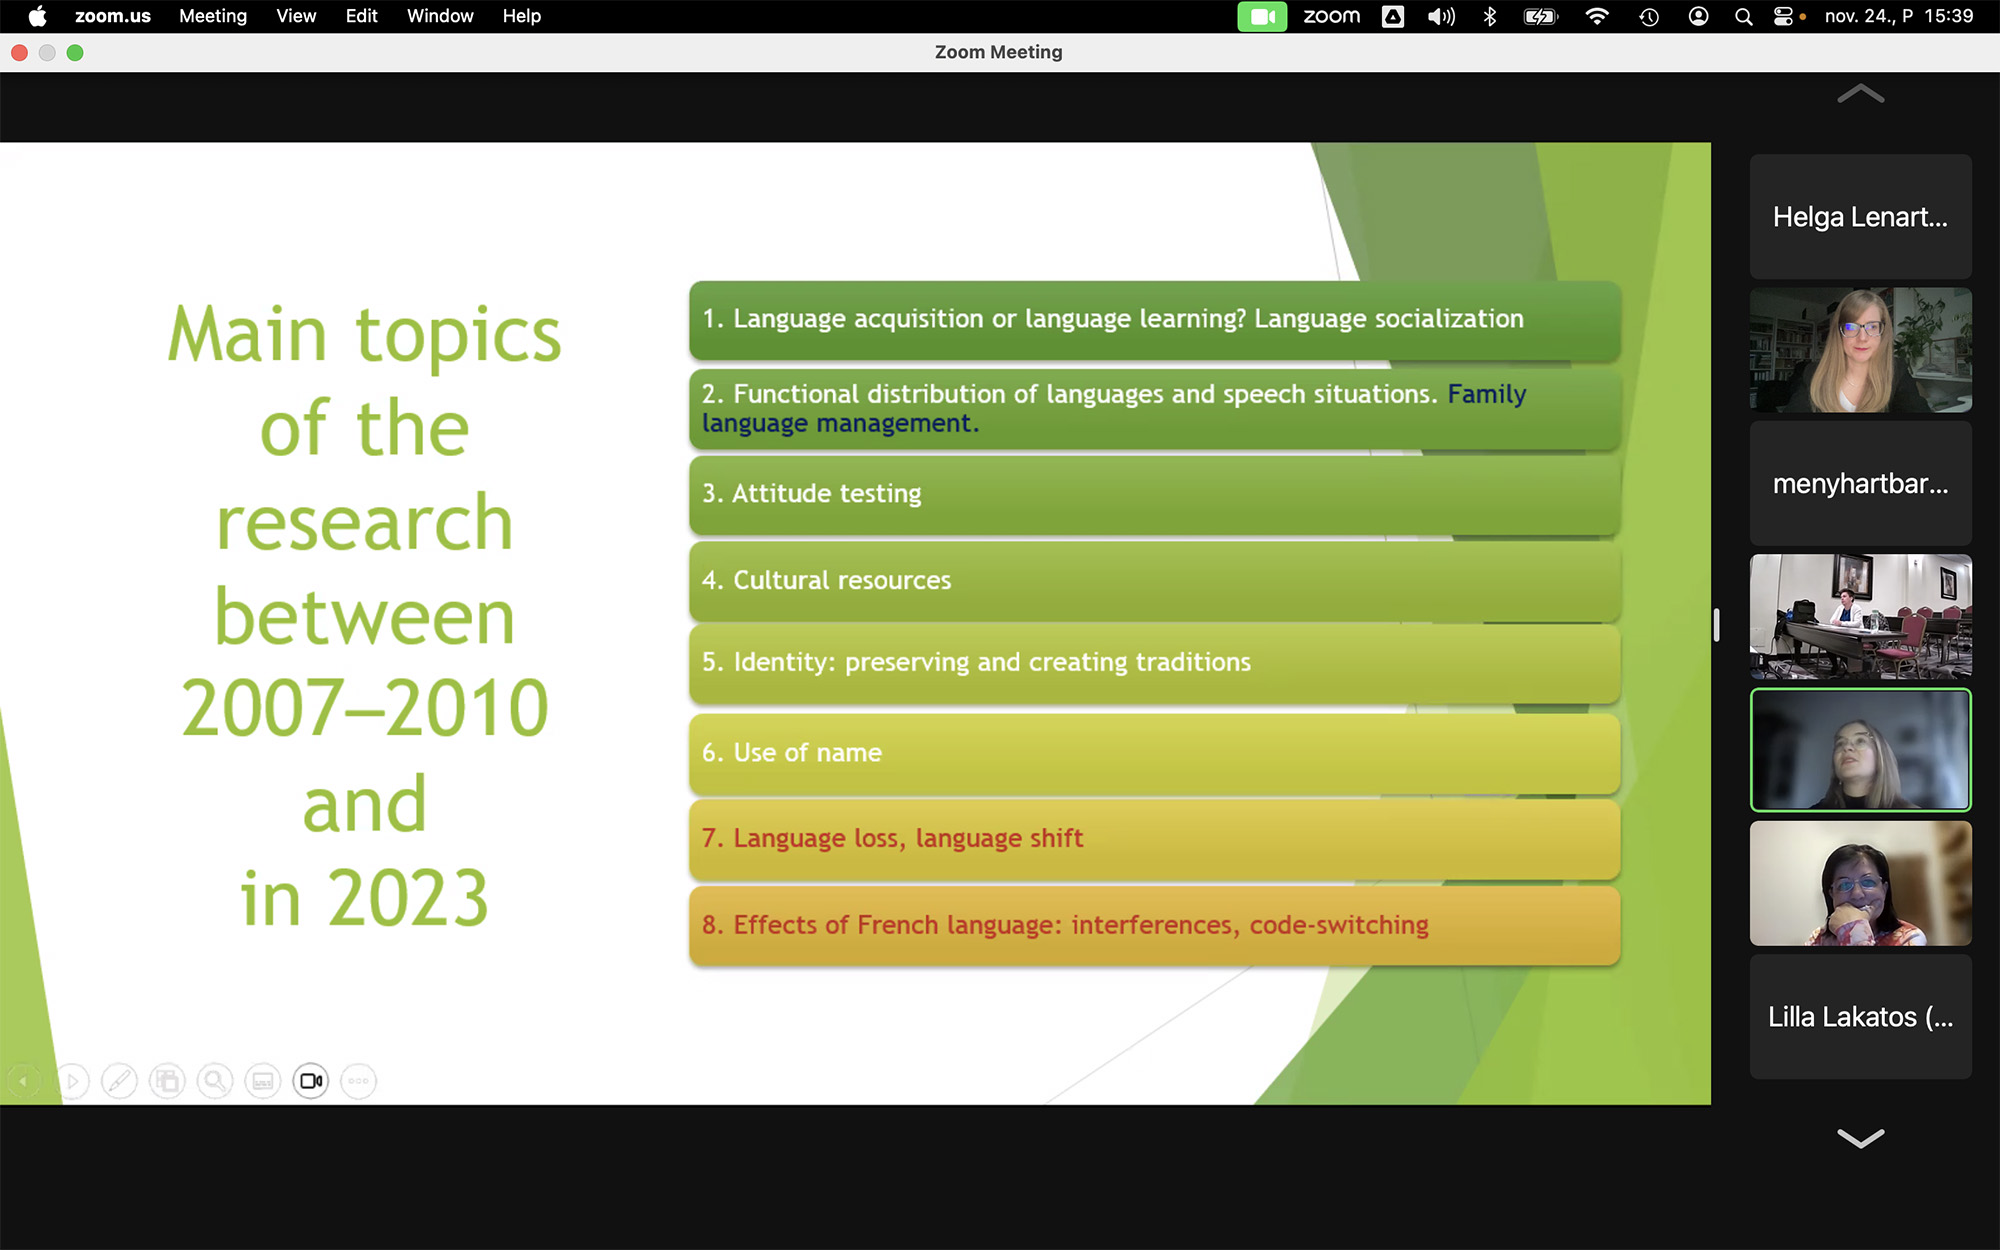Click the conference room video thumbnail

click(1860, 617)
